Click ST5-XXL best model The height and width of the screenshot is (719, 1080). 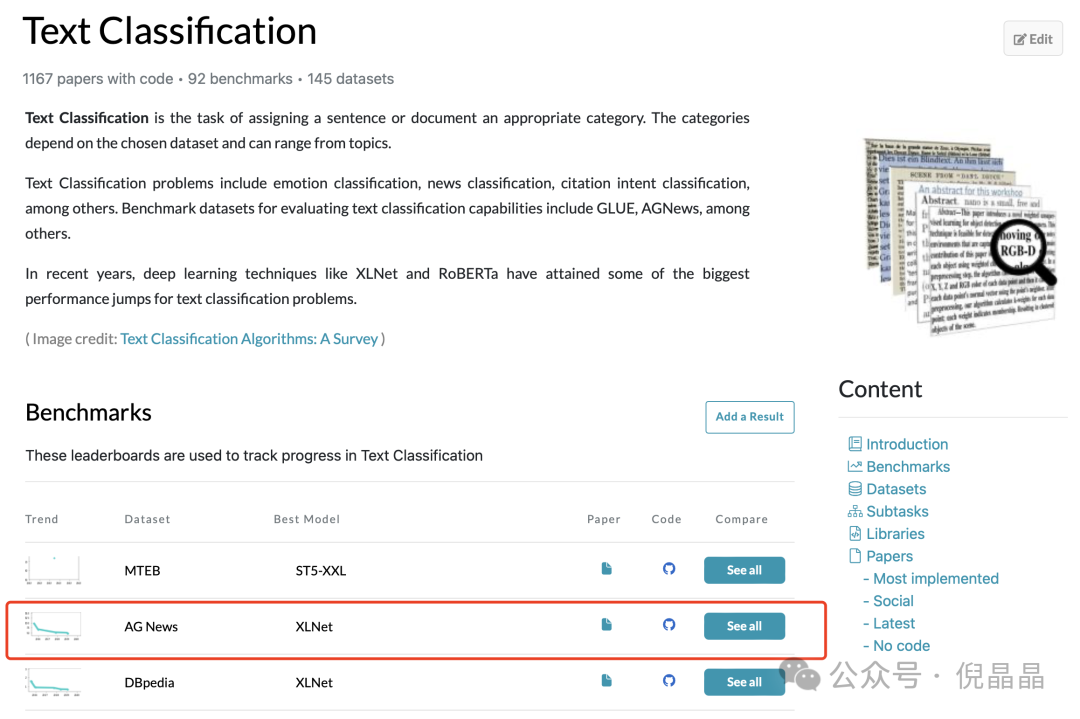(x=320, y=570)
